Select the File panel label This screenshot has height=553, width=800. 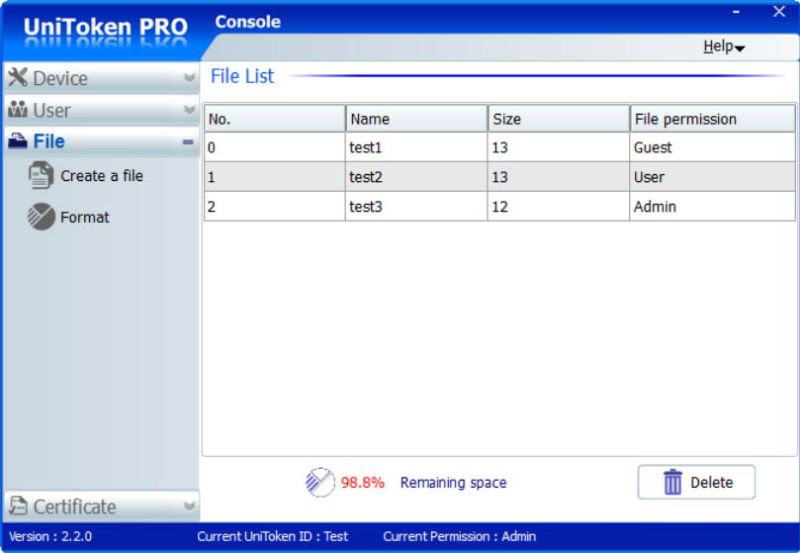tap(49, 141)
